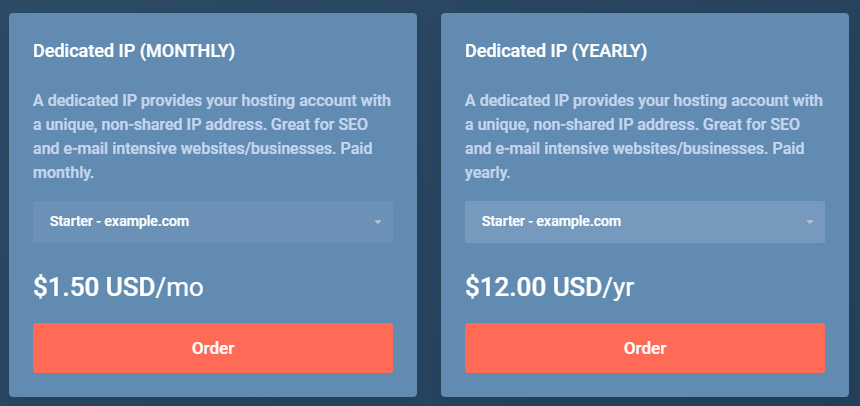Expand the yearly card's dropdown arrow
Screen dimensions: 860x406
click(809, 222)
